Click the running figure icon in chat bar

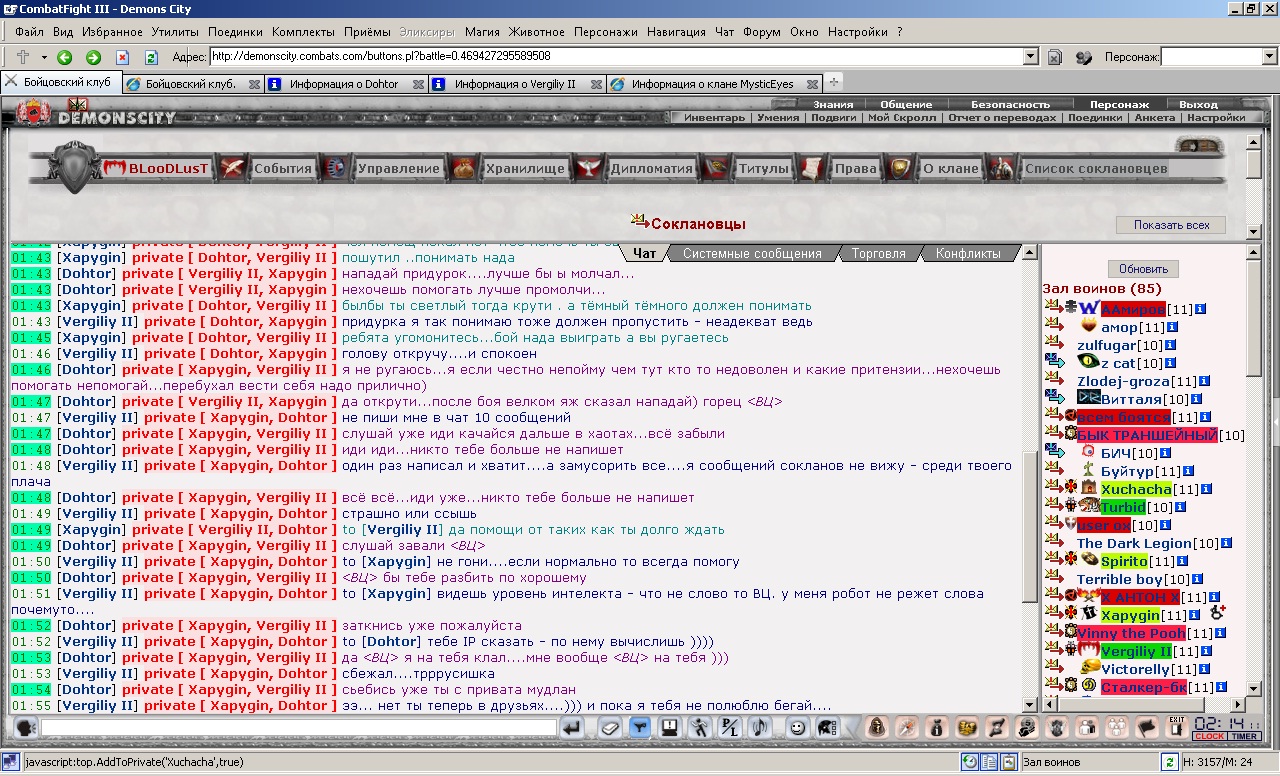(701, 728)
